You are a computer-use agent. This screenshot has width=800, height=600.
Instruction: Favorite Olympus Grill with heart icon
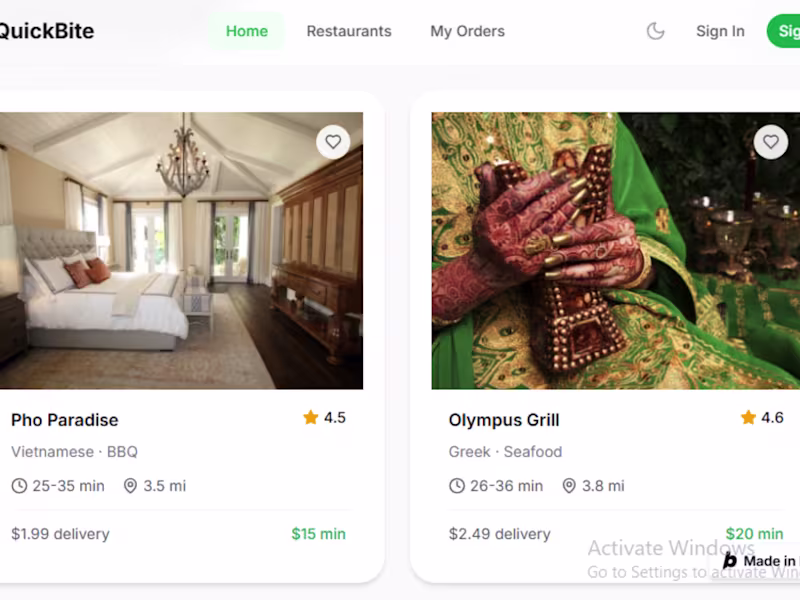coord(770,142)
